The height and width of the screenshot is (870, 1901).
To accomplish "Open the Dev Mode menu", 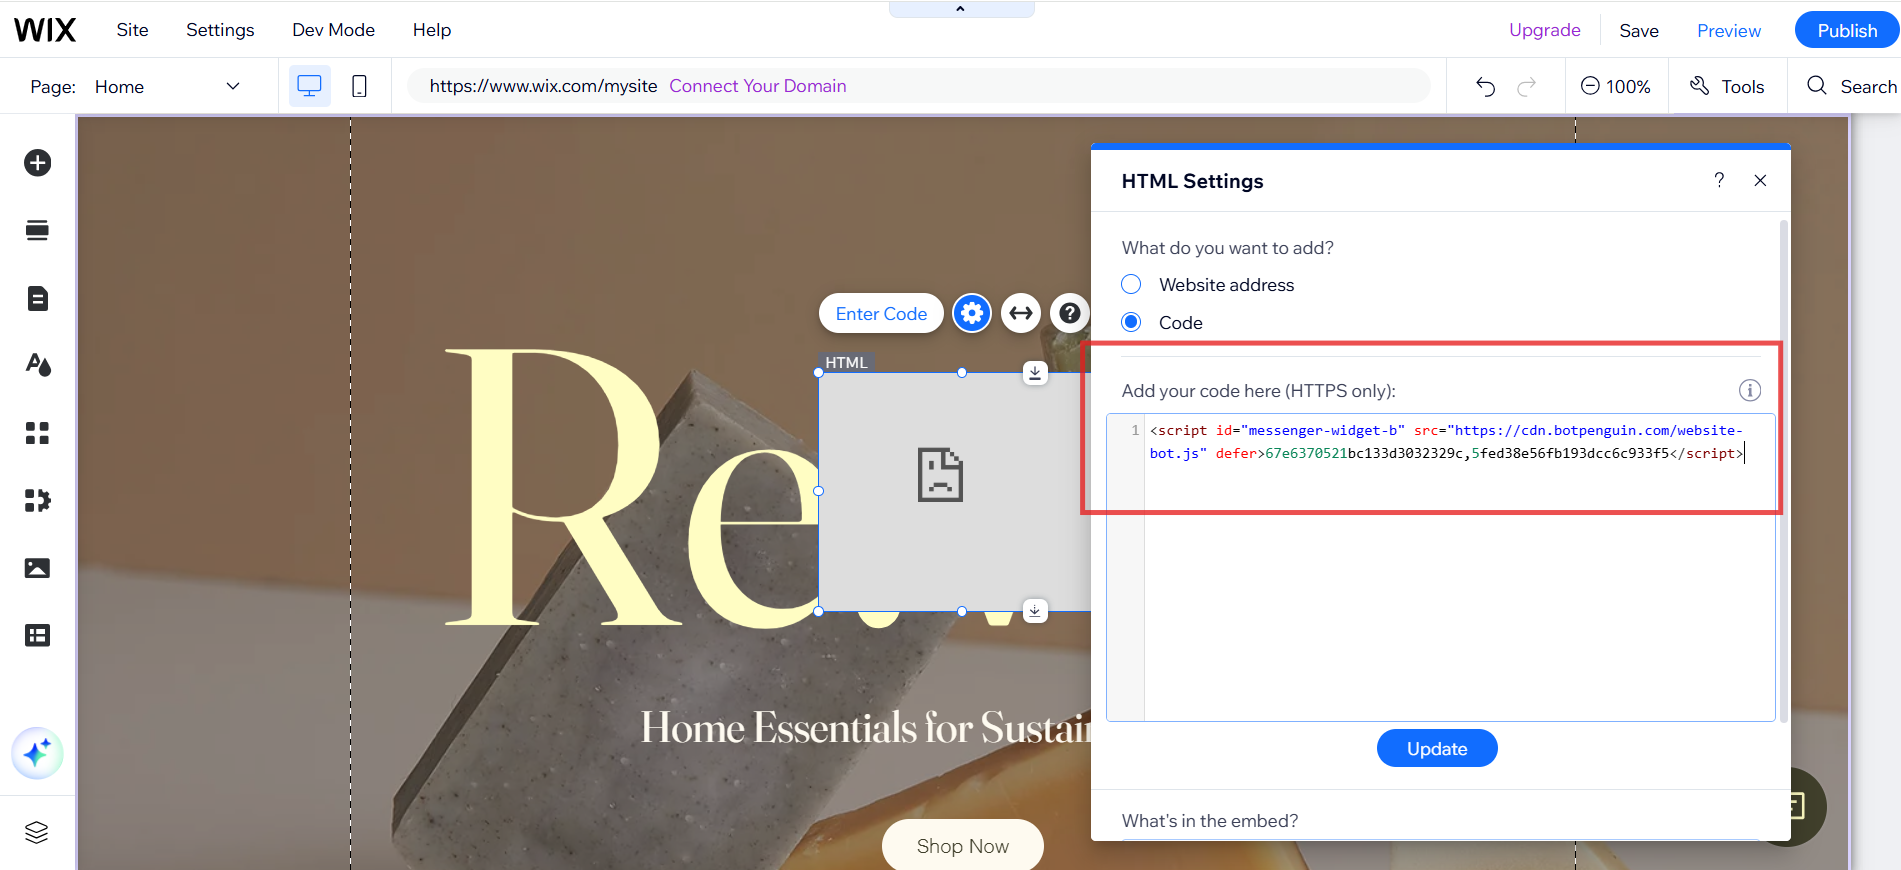I will point(333,30).
